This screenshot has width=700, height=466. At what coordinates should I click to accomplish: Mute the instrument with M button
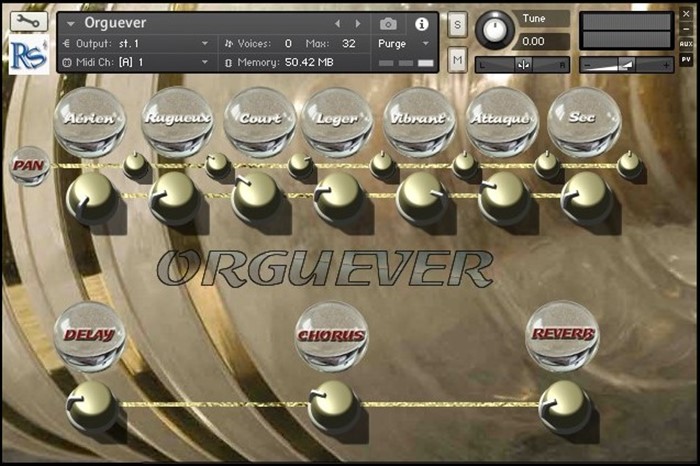(x=457, y=61)
